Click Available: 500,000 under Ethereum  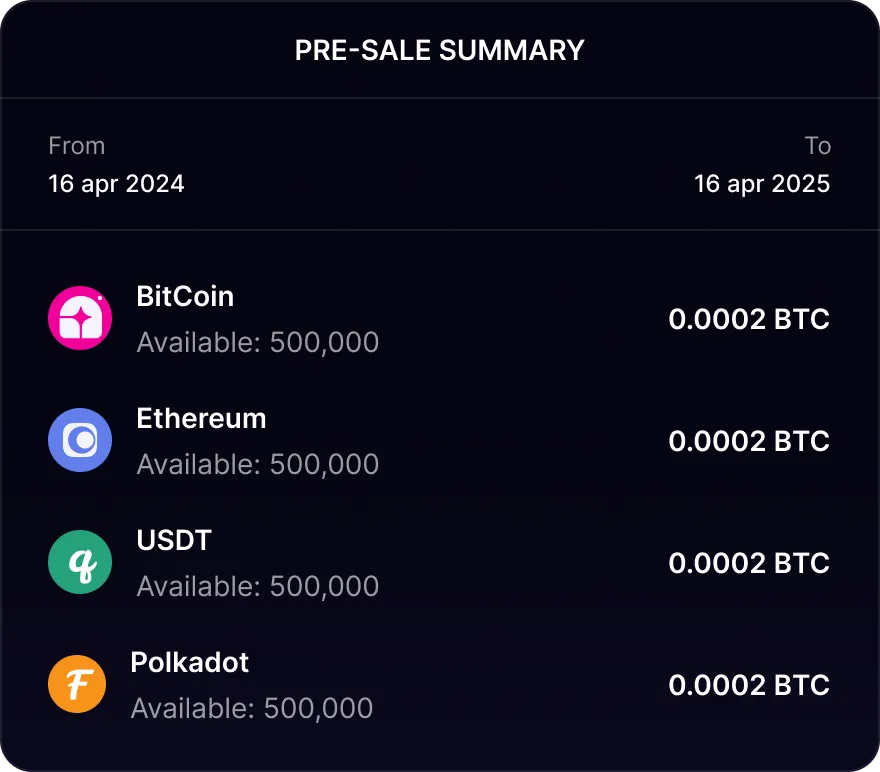click(x=257, y=464)
